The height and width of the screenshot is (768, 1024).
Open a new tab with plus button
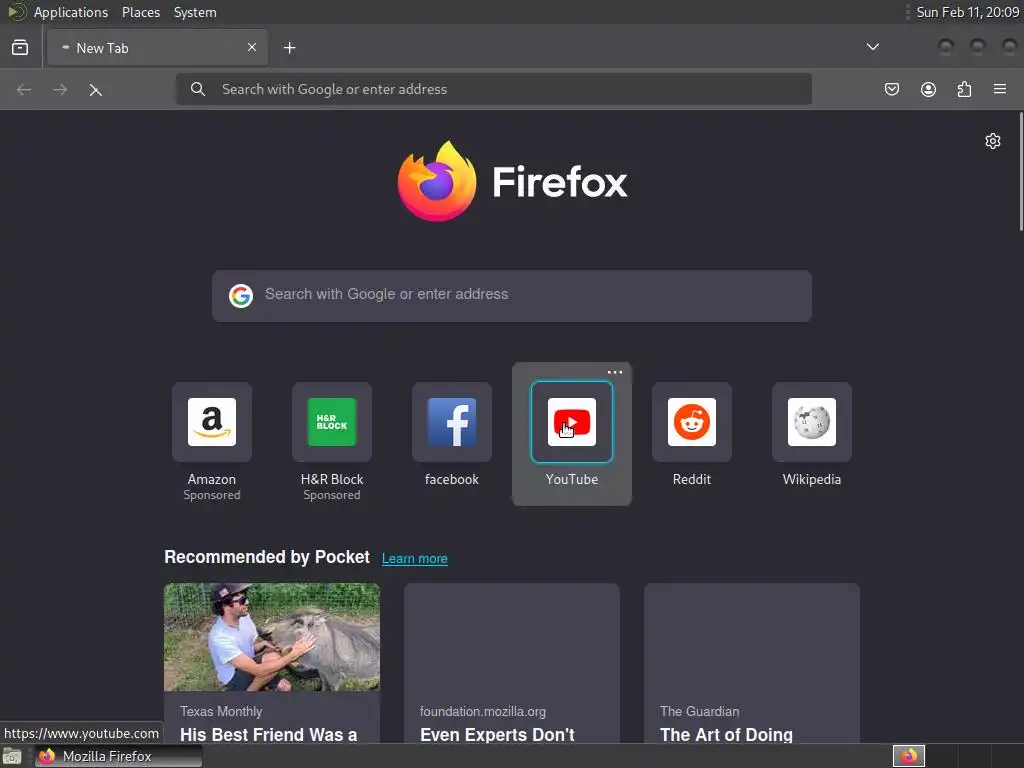289,48
